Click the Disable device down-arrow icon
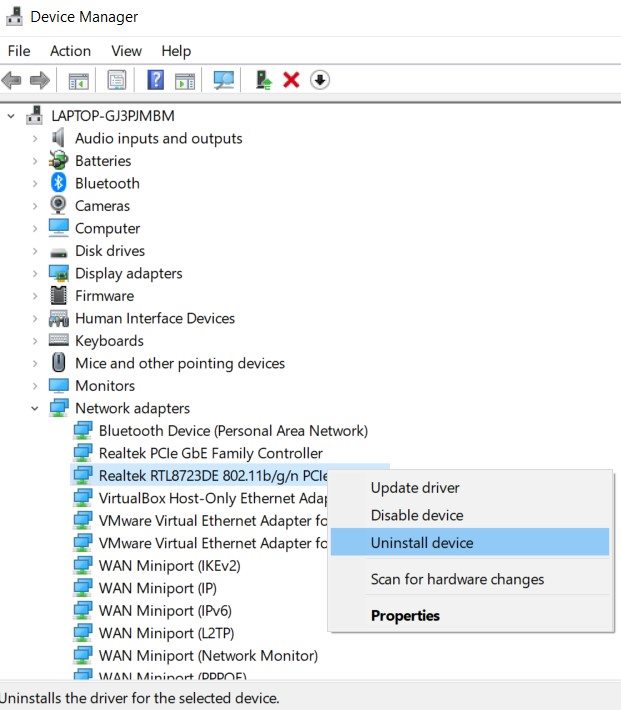The height and width of the screenshot is (710, 621). pyautogui.click(x=320, y=80)
